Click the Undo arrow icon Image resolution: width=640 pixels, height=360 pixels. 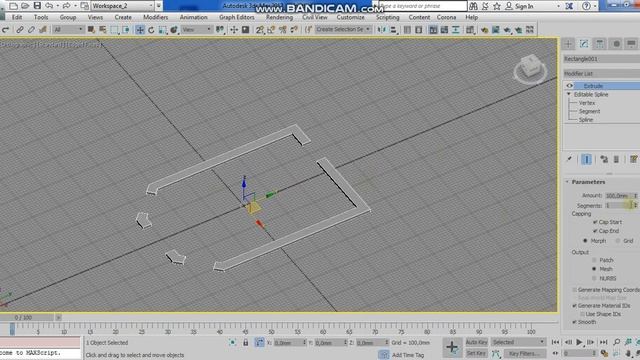[49, 6]
